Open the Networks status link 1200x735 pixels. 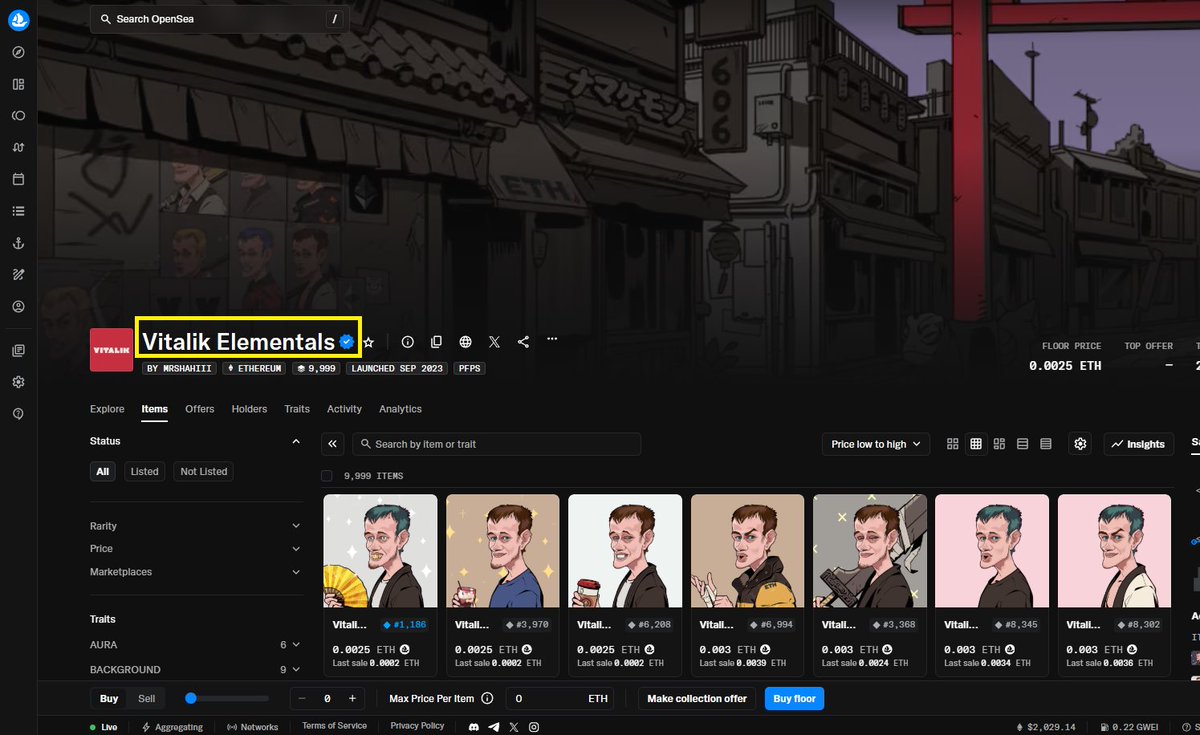(x=252, y=727)
